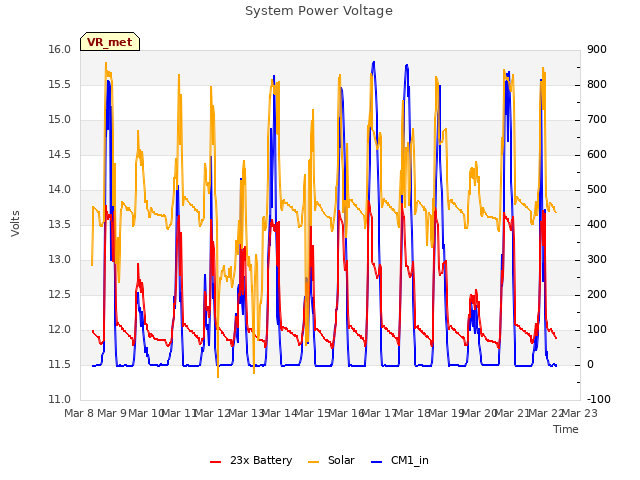Click the 13.0 left axis tick label
640x480 pixels.
pos(60,260)
